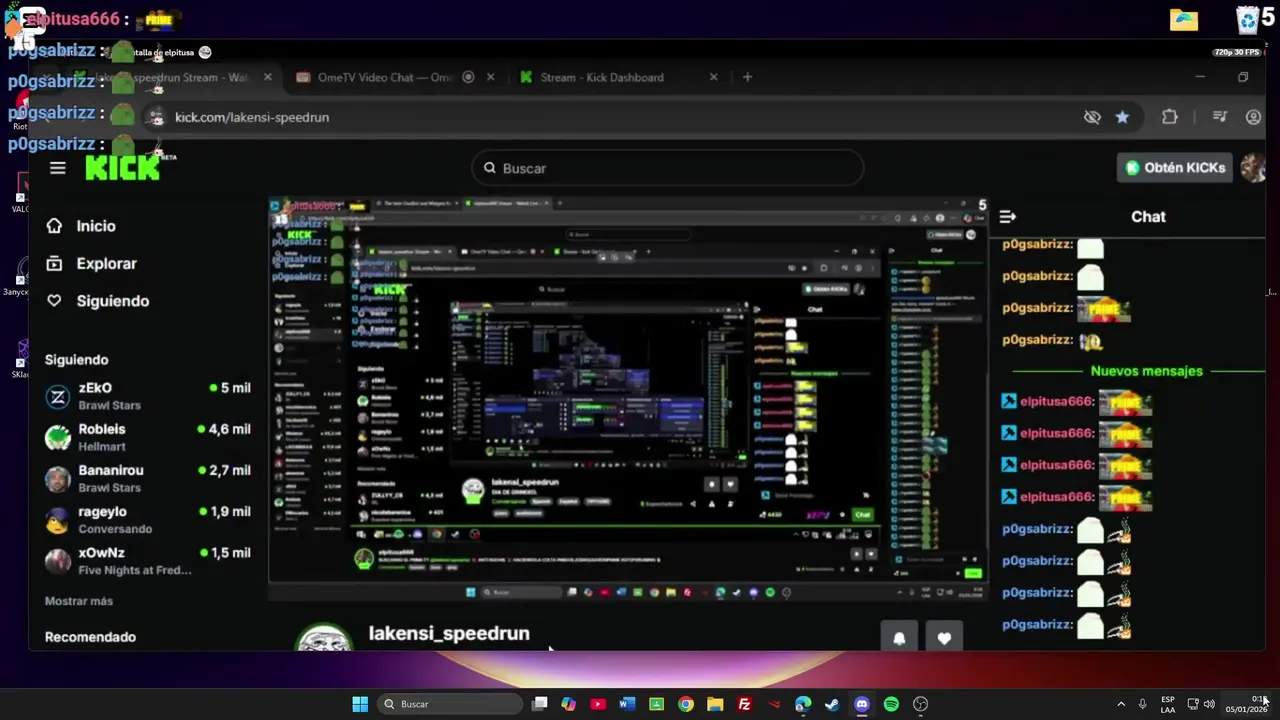Viewport: 1280px width, 720px height.
Task: Collapse the chat panel arrow icon
Action: (1007, 216)
